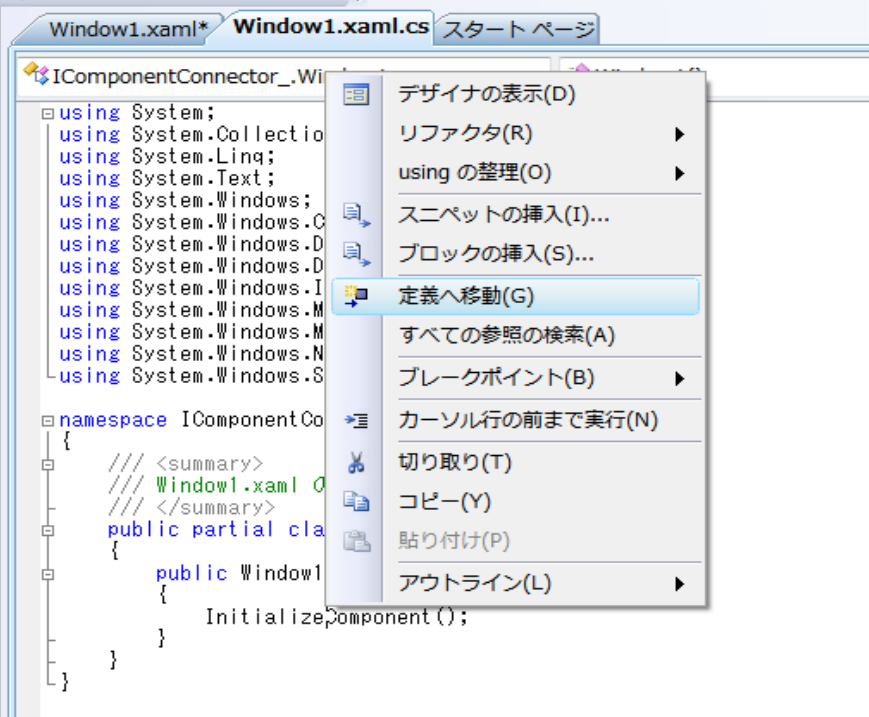869x717 pixels.
Task: Click the アウトライン submenu arrow
Action: 679,583
